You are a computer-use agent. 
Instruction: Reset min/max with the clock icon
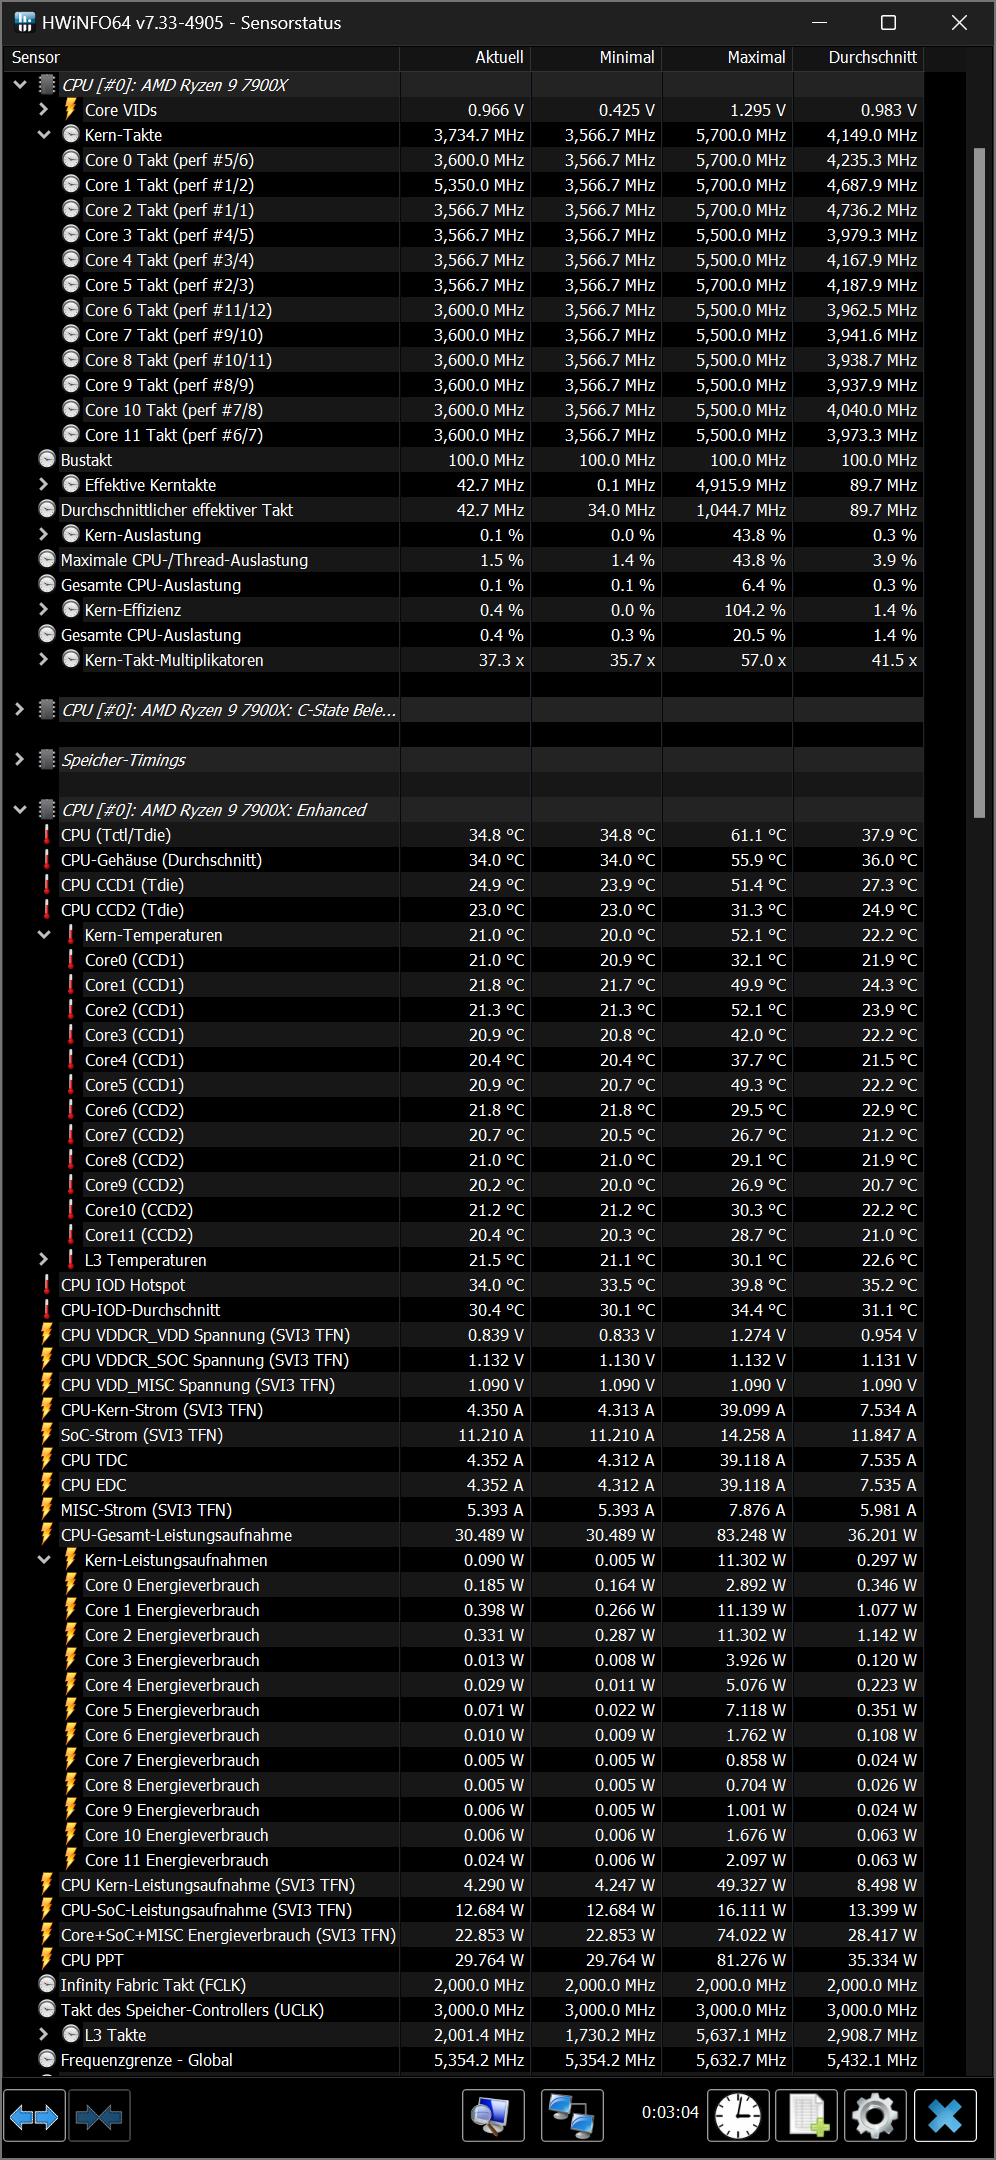738,2116
